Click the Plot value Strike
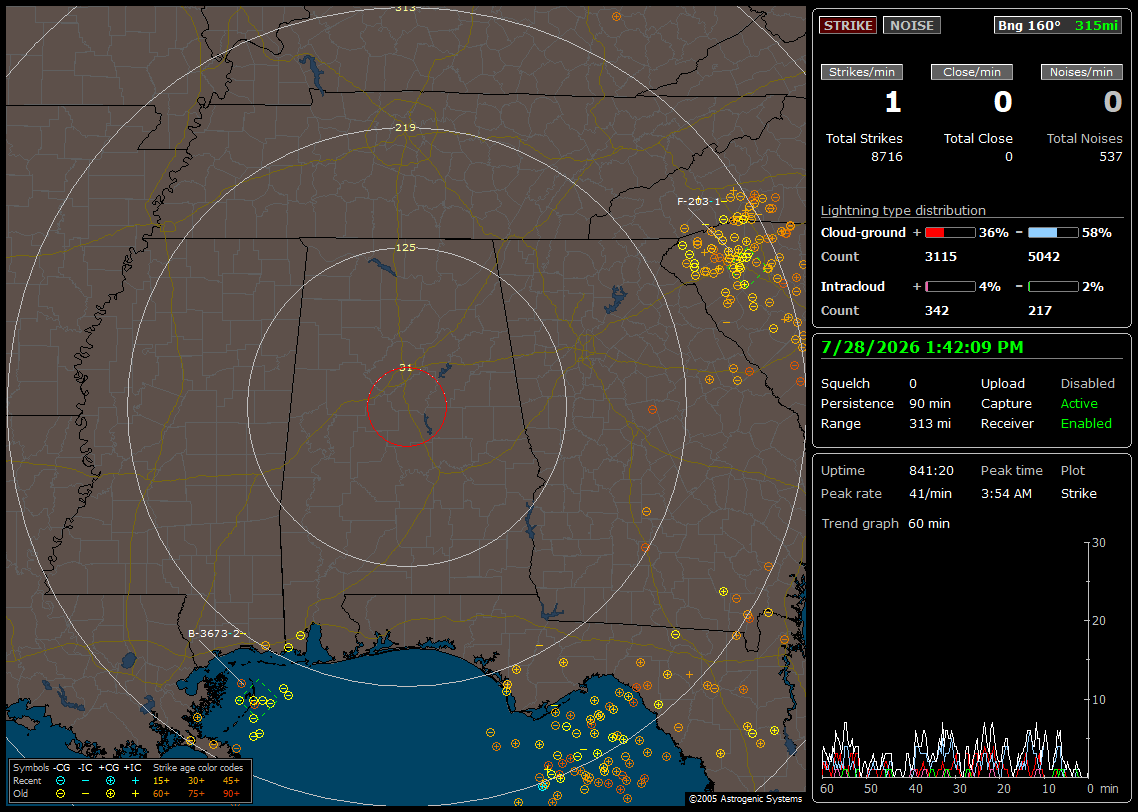 tap(1078, 493)
